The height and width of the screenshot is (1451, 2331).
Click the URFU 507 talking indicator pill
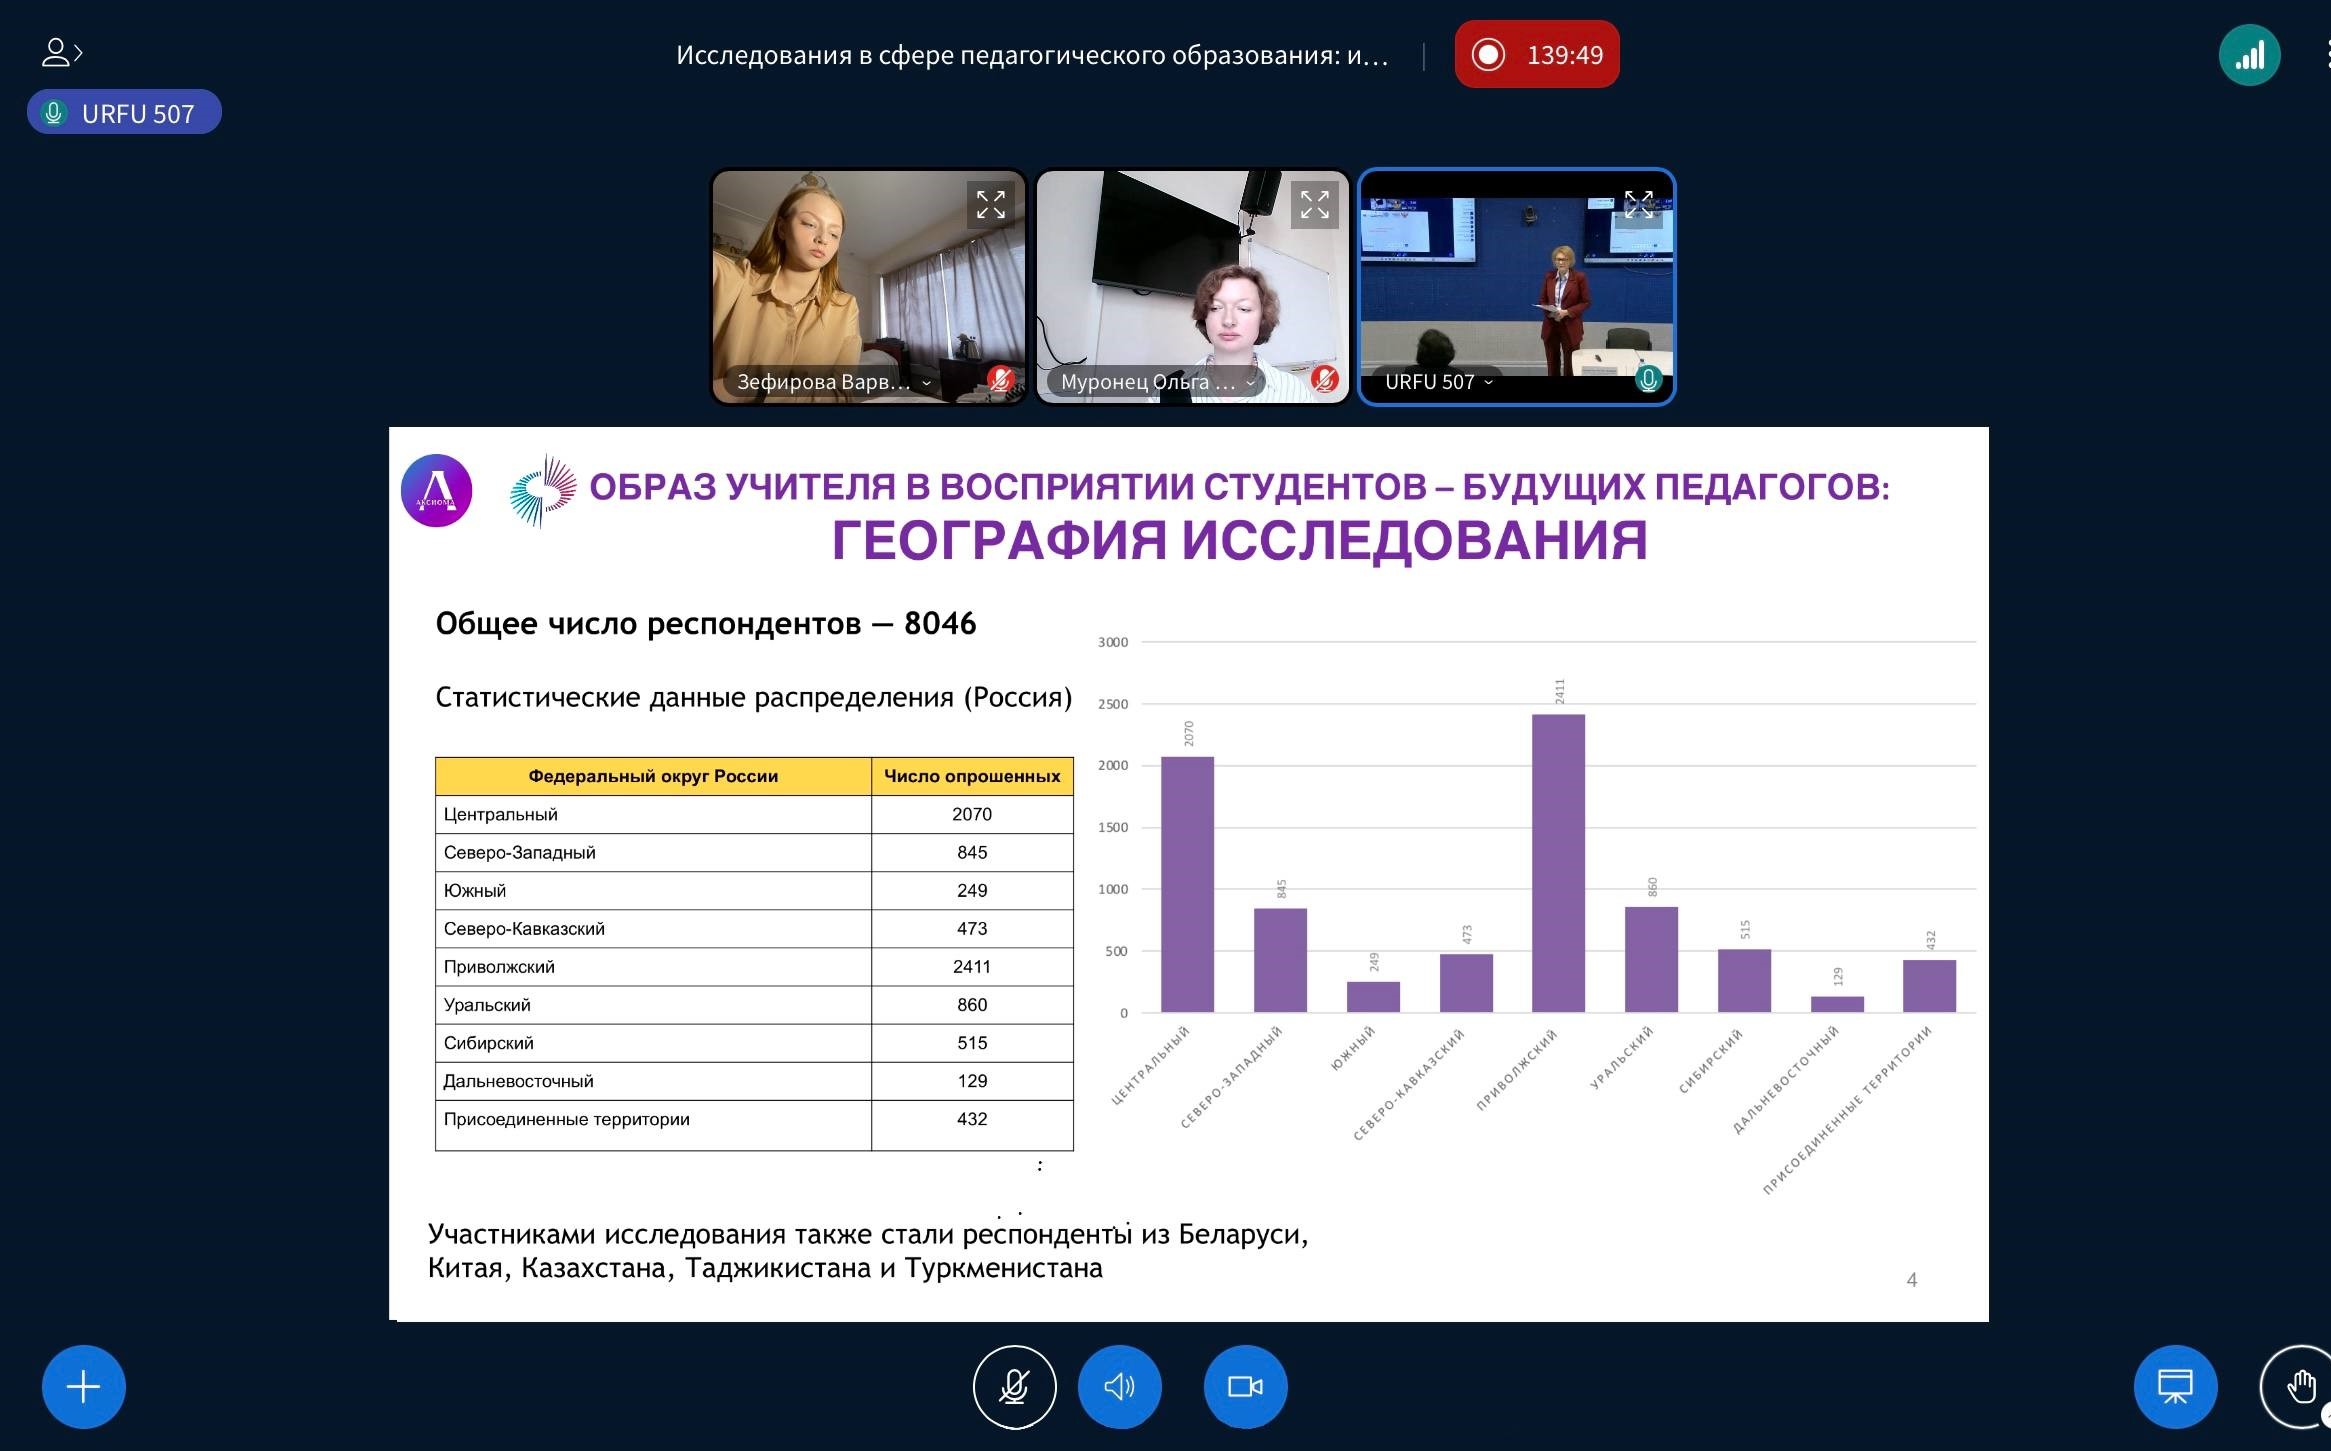point(124,113)
